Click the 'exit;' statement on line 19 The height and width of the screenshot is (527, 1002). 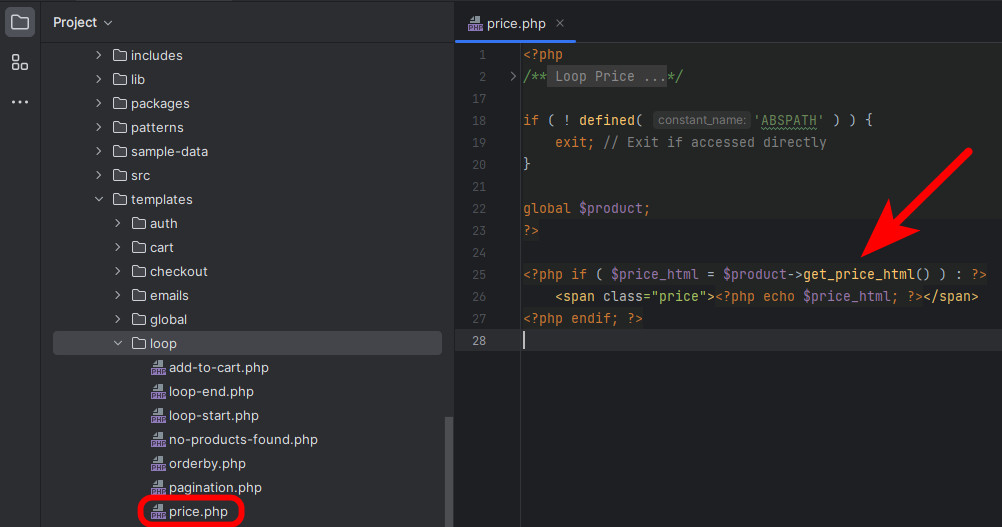tap(574, 142)
